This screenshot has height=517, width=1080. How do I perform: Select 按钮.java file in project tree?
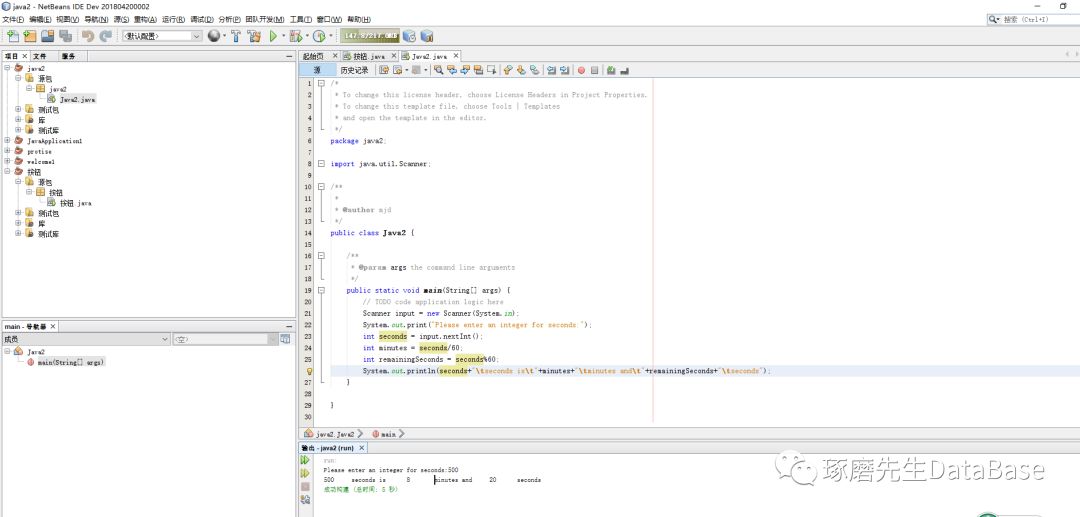point(75,203)
